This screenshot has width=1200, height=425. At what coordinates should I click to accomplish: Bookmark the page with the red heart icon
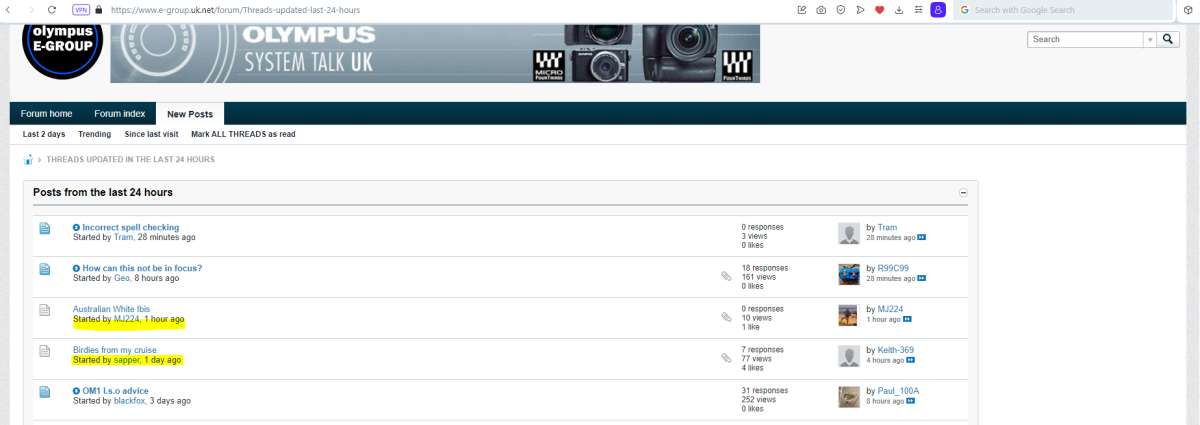tap(880, 9)
